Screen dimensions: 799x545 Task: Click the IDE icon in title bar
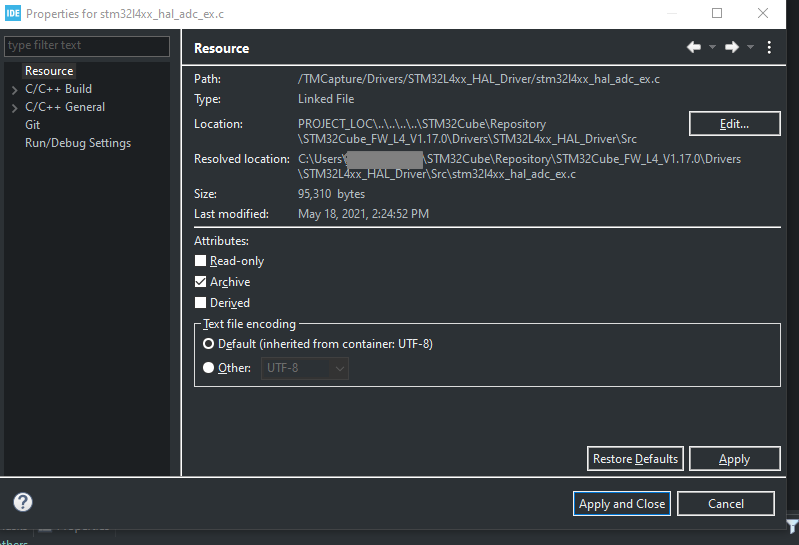[13, 13]
